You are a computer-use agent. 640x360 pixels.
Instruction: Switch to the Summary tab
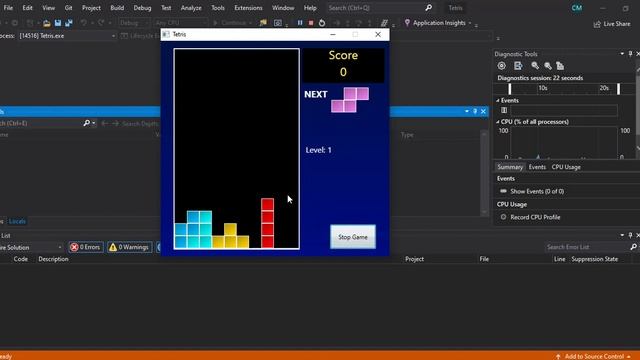510,167
